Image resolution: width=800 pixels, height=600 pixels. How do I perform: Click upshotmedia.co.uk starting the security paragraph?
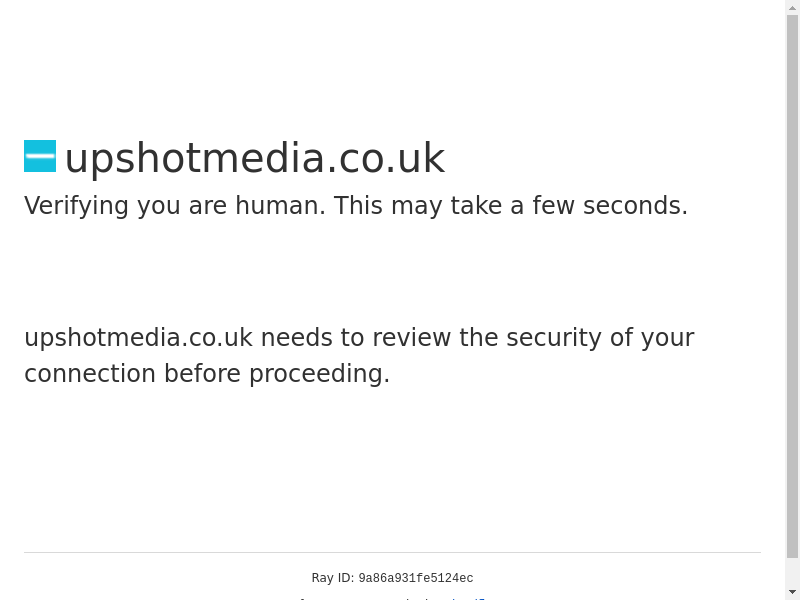138,338
